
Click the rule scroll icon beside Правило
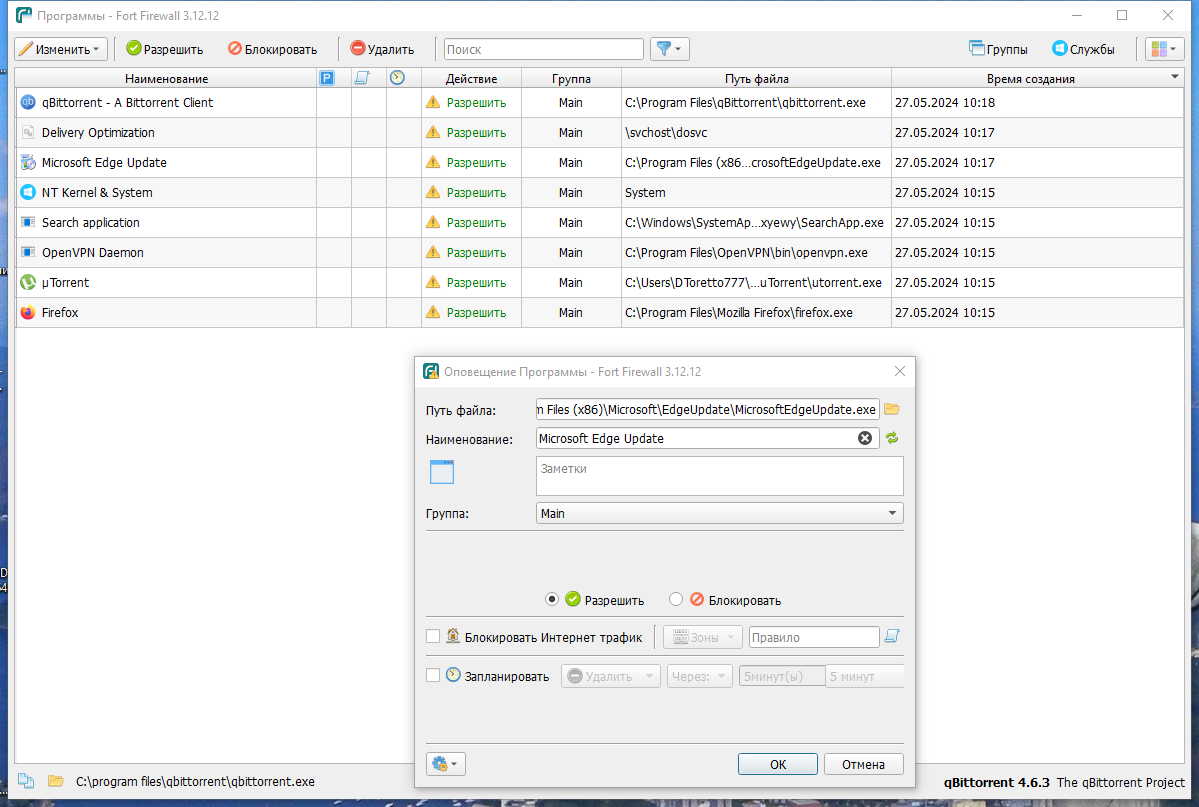(x=892, y=636)
